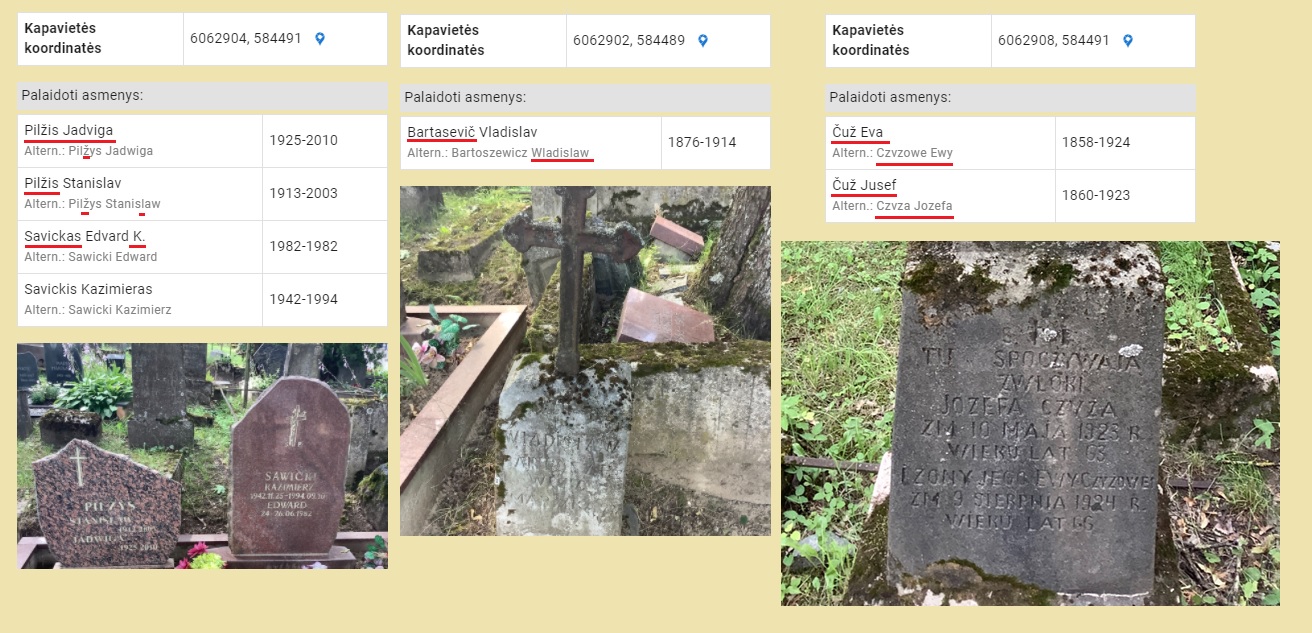Image resolution: width=1312 pixels, height=633 pixels.
Task: Click alternate name Bartoszewicz Wladislaw
Action: click(x=520, y=153)
